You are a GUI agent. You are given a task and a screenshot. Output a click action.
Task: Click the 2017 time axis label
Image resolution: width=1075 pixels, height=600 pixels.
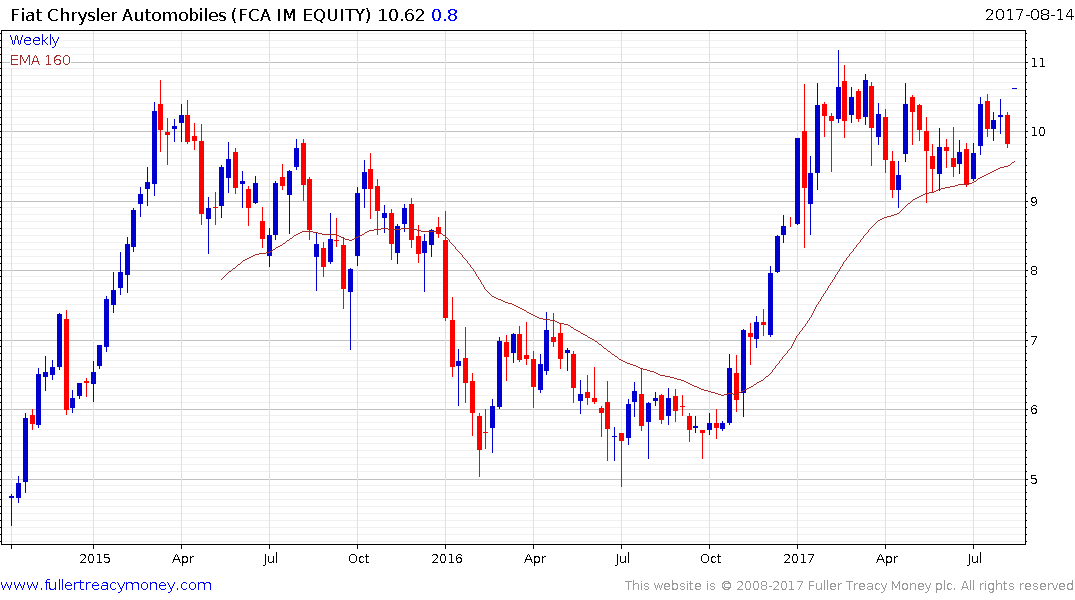799,558
